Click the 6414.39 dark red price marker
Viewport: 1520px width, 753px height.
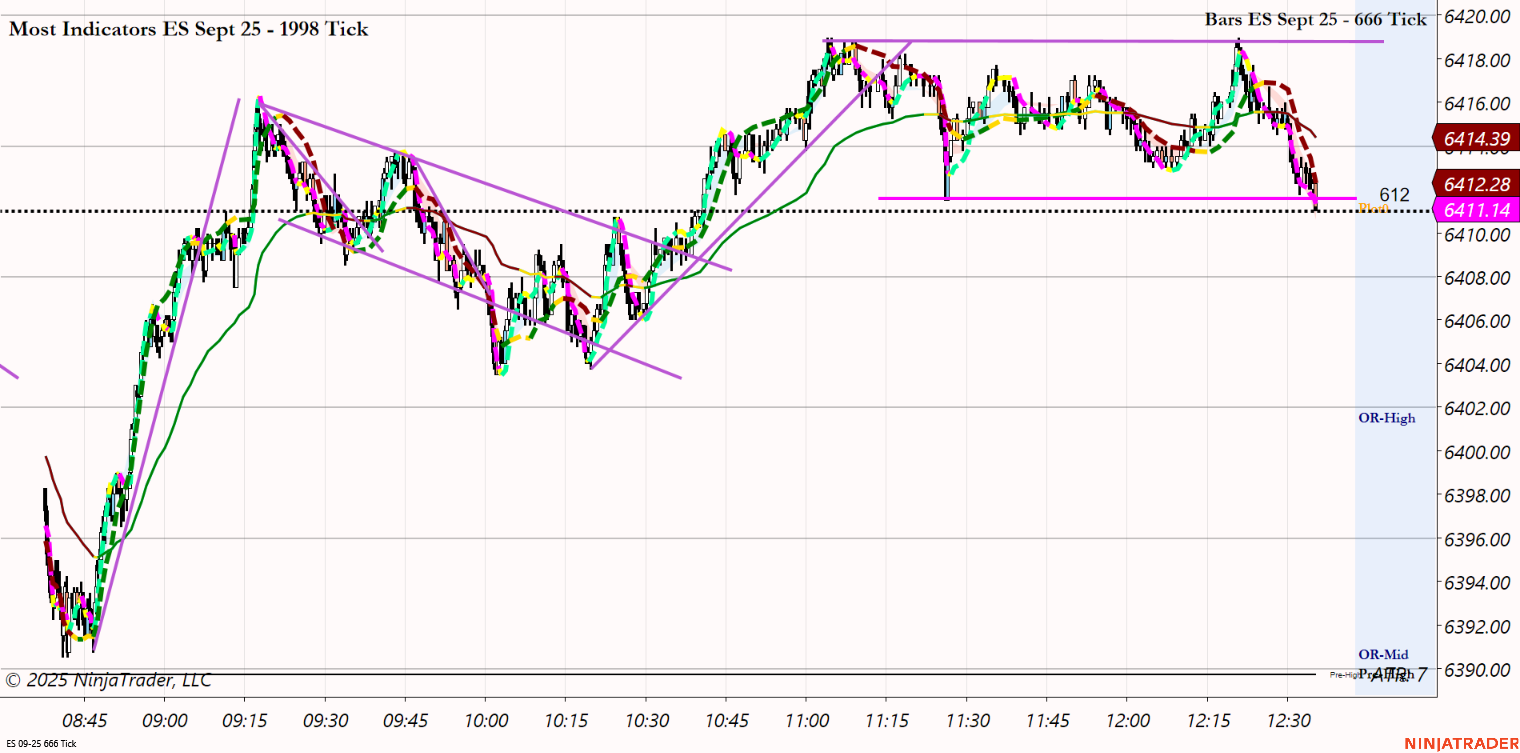tap(1477, 137)
